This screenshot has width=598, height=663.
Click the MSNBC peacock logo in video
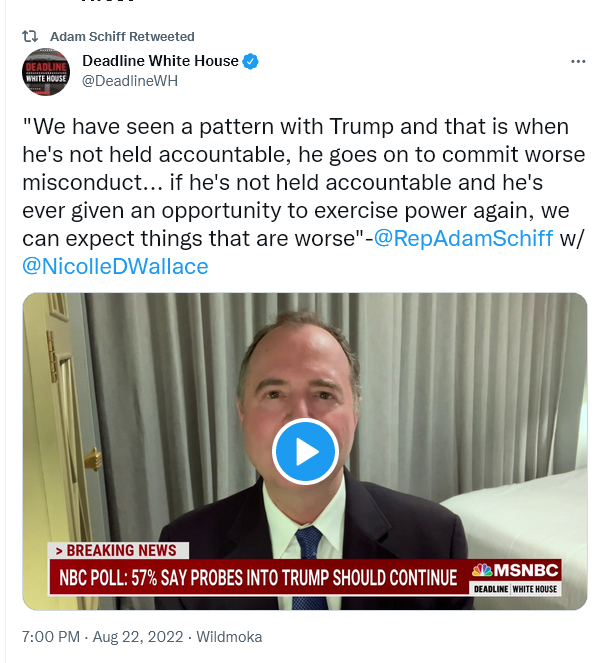coord(483,570)
